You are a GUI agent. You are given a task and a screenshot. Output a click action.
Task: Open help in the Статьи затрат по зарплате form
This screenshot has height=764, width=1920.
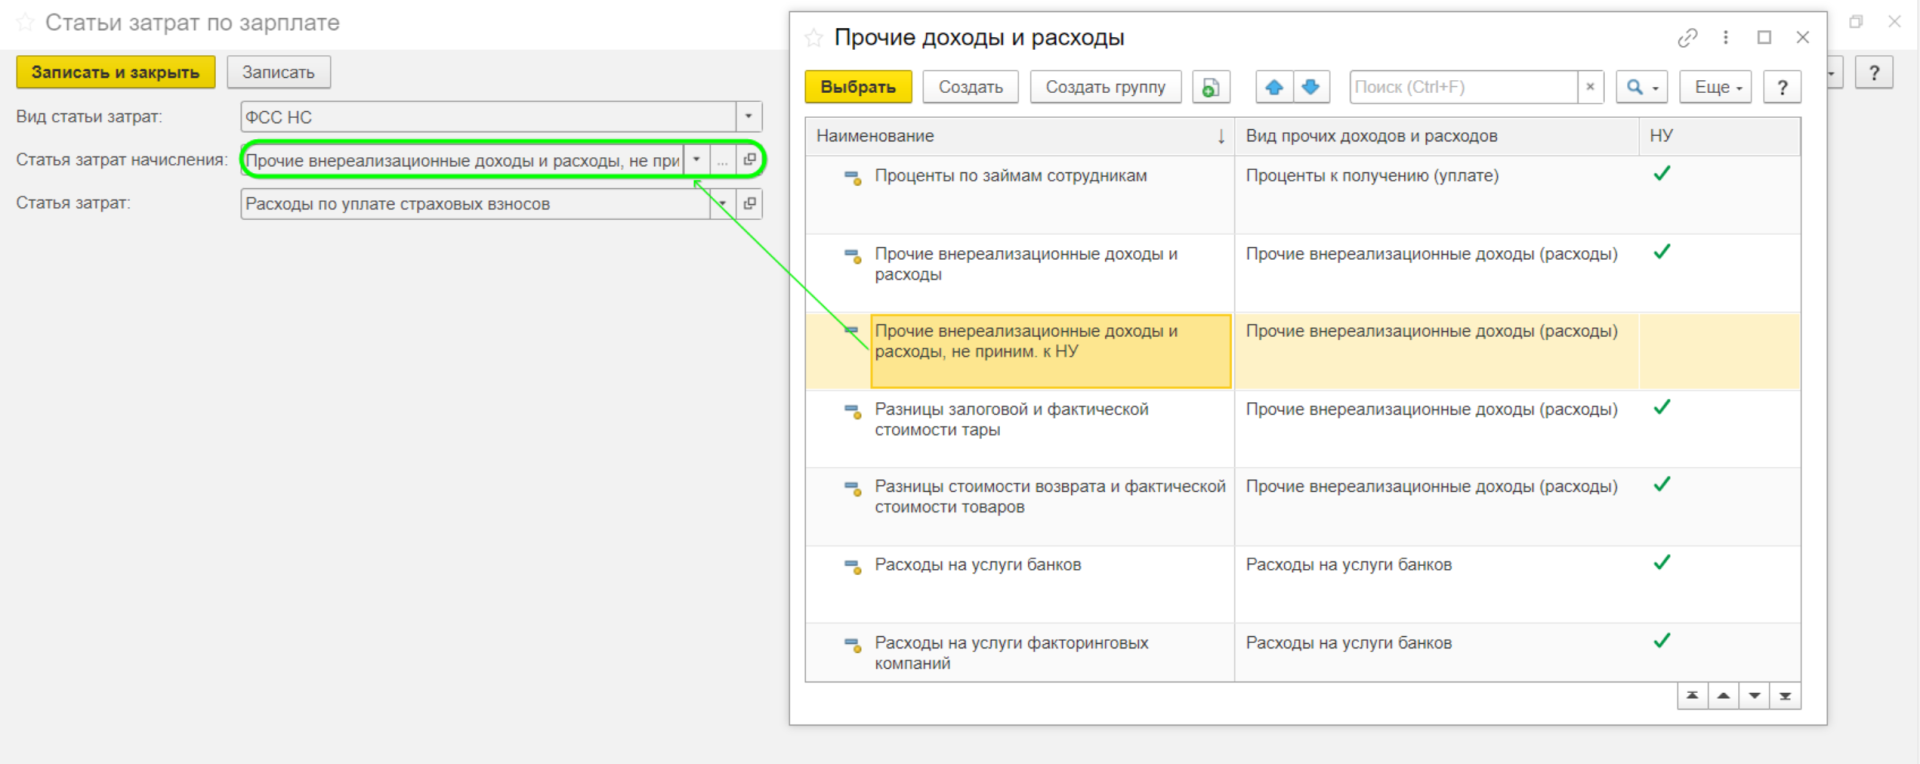coord(1874,72)
